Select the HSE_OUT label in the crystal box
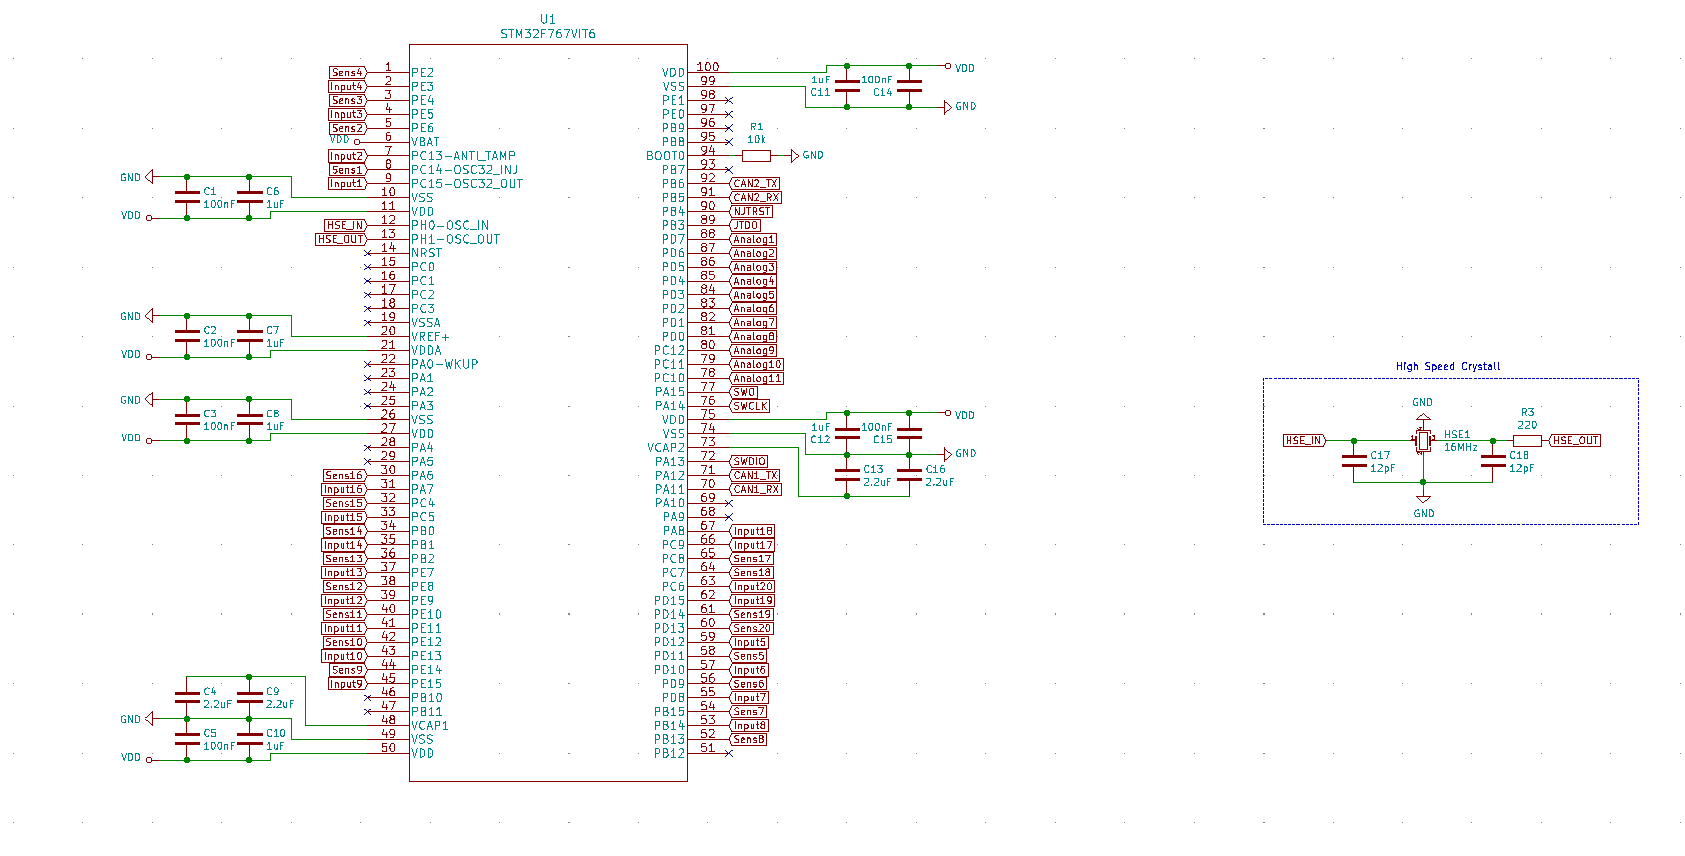Viewport: 1685px width, 856px height. 1575,441
